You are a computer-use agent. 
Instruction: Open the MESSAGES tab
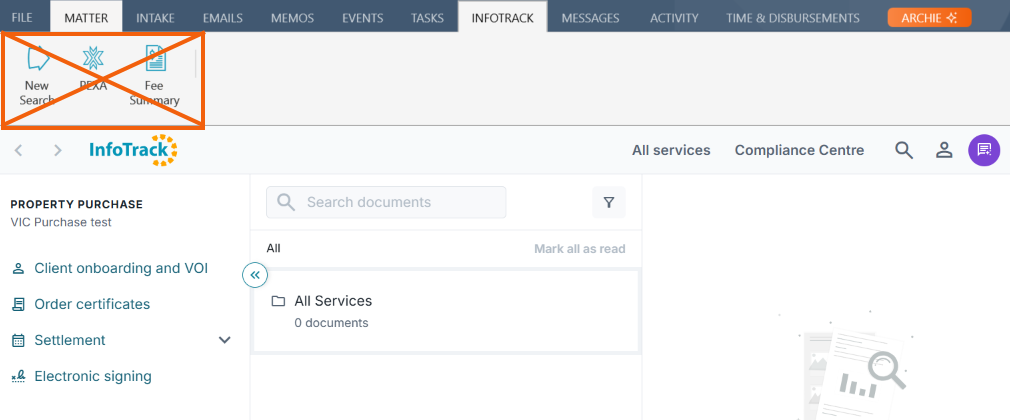(x=591, y=18)
